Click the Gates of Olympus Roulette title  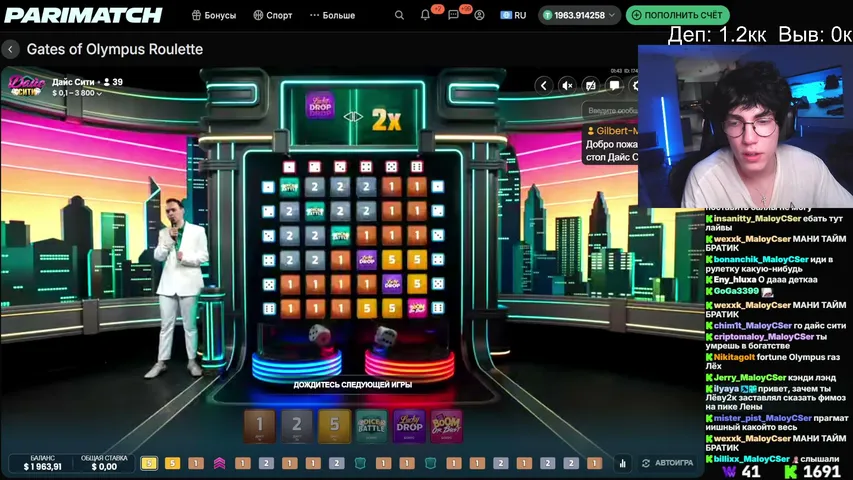click(x=115, y=50)
